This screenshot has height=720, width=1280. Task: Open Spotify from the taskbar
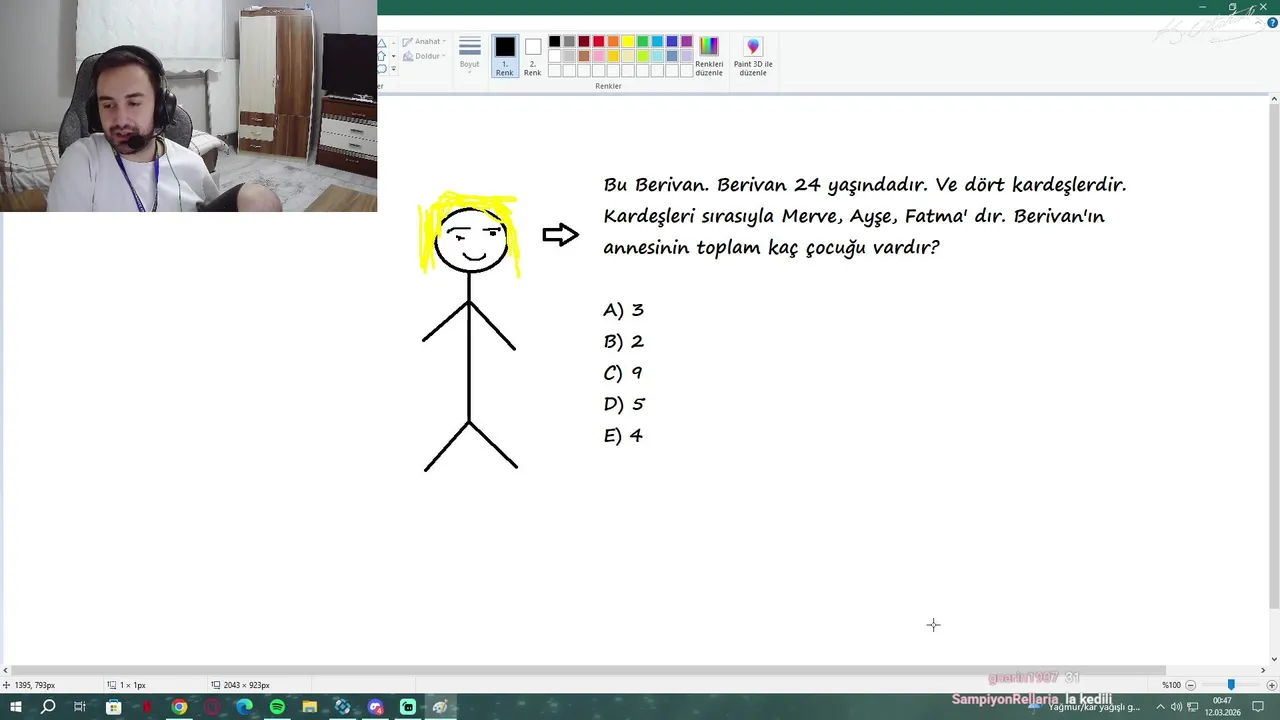click(x=277, y=707)
